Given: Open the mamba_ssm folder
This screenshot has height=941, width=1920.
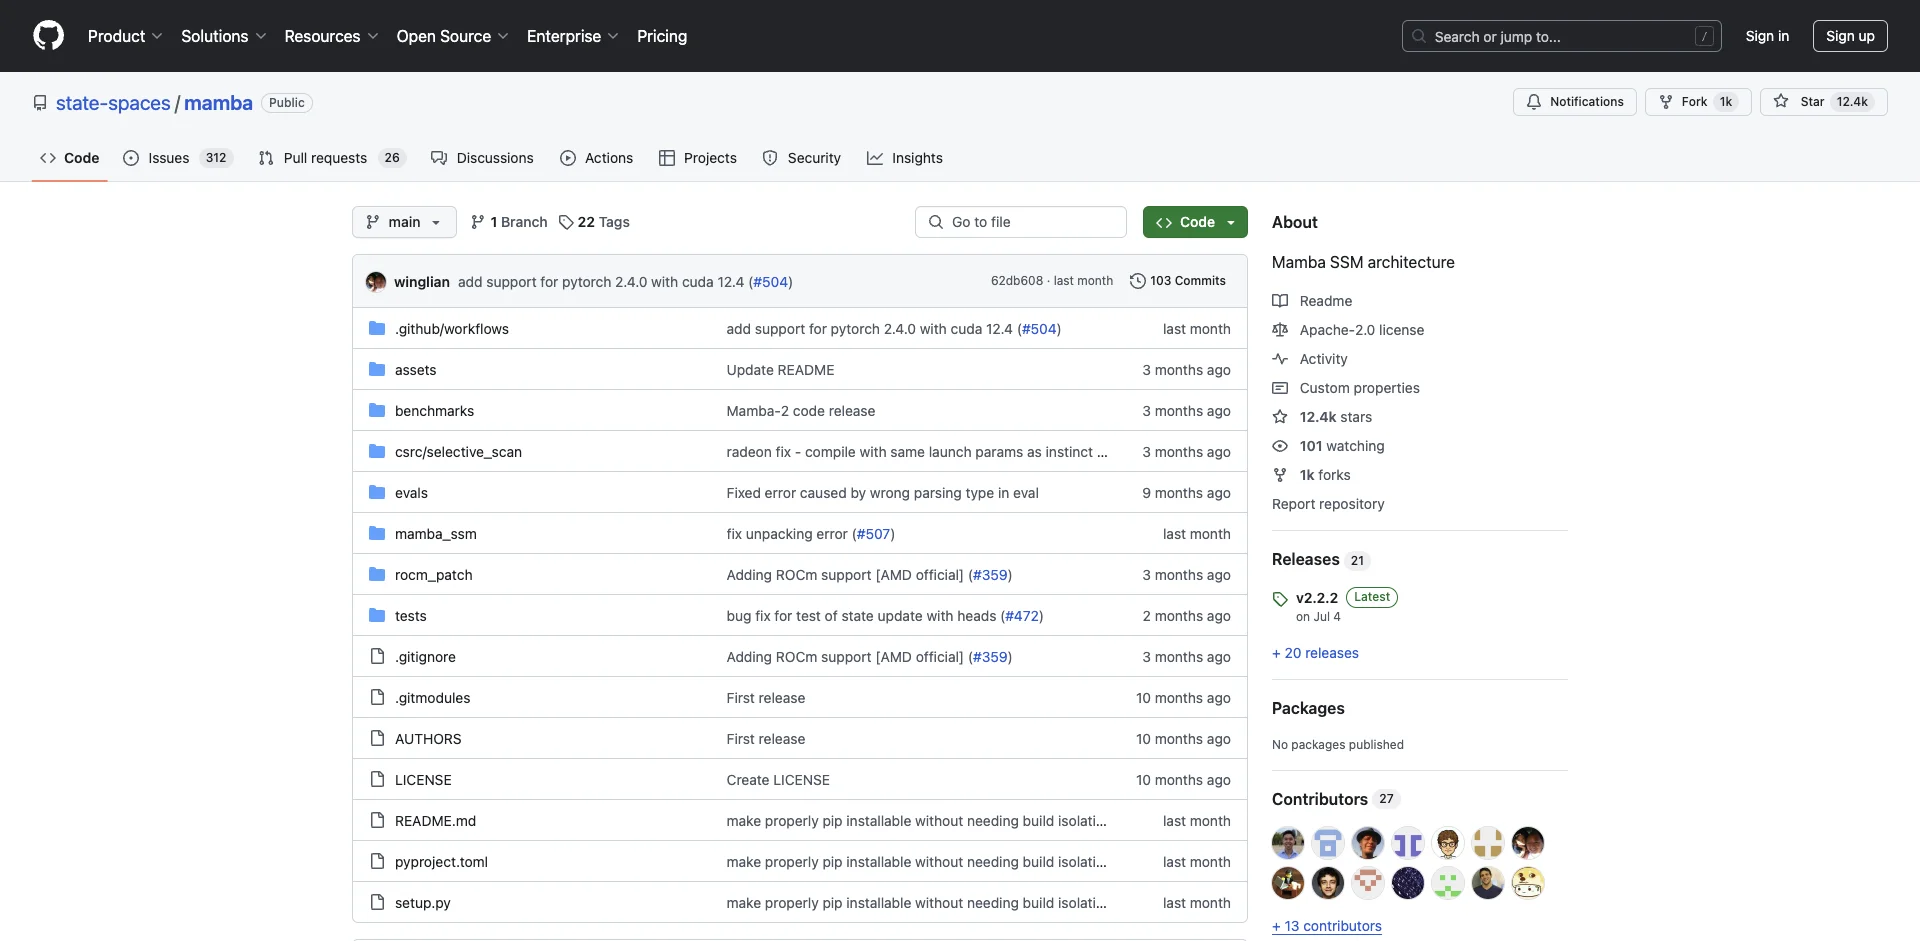Looking at the screenshot, I should coord(435,534).
